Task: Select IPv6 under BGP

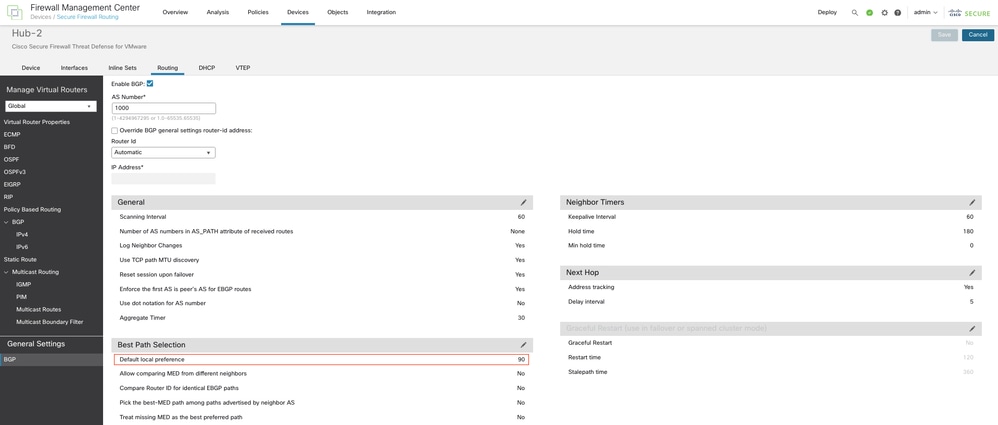Action: 22,247
